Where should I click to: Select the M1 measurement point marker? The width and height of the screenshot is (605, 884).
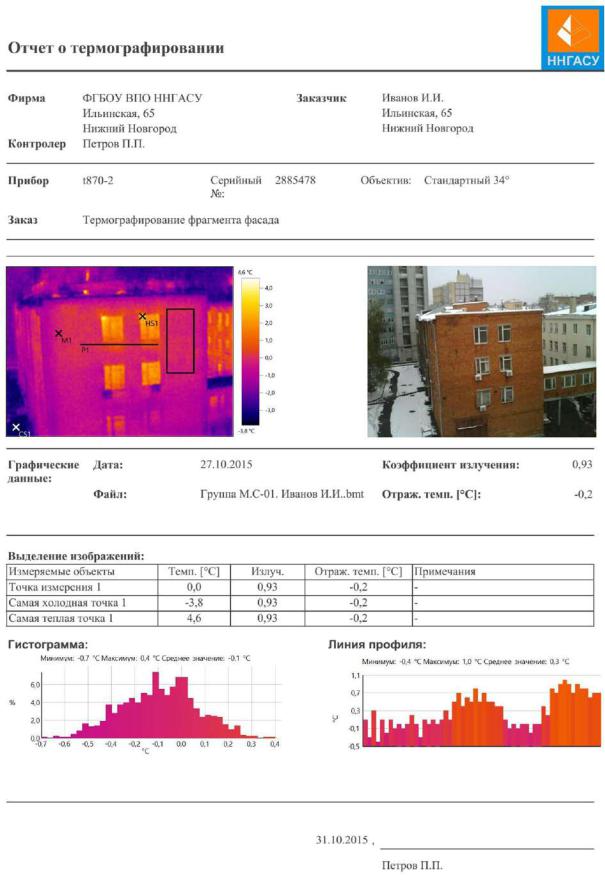[59, 334]
